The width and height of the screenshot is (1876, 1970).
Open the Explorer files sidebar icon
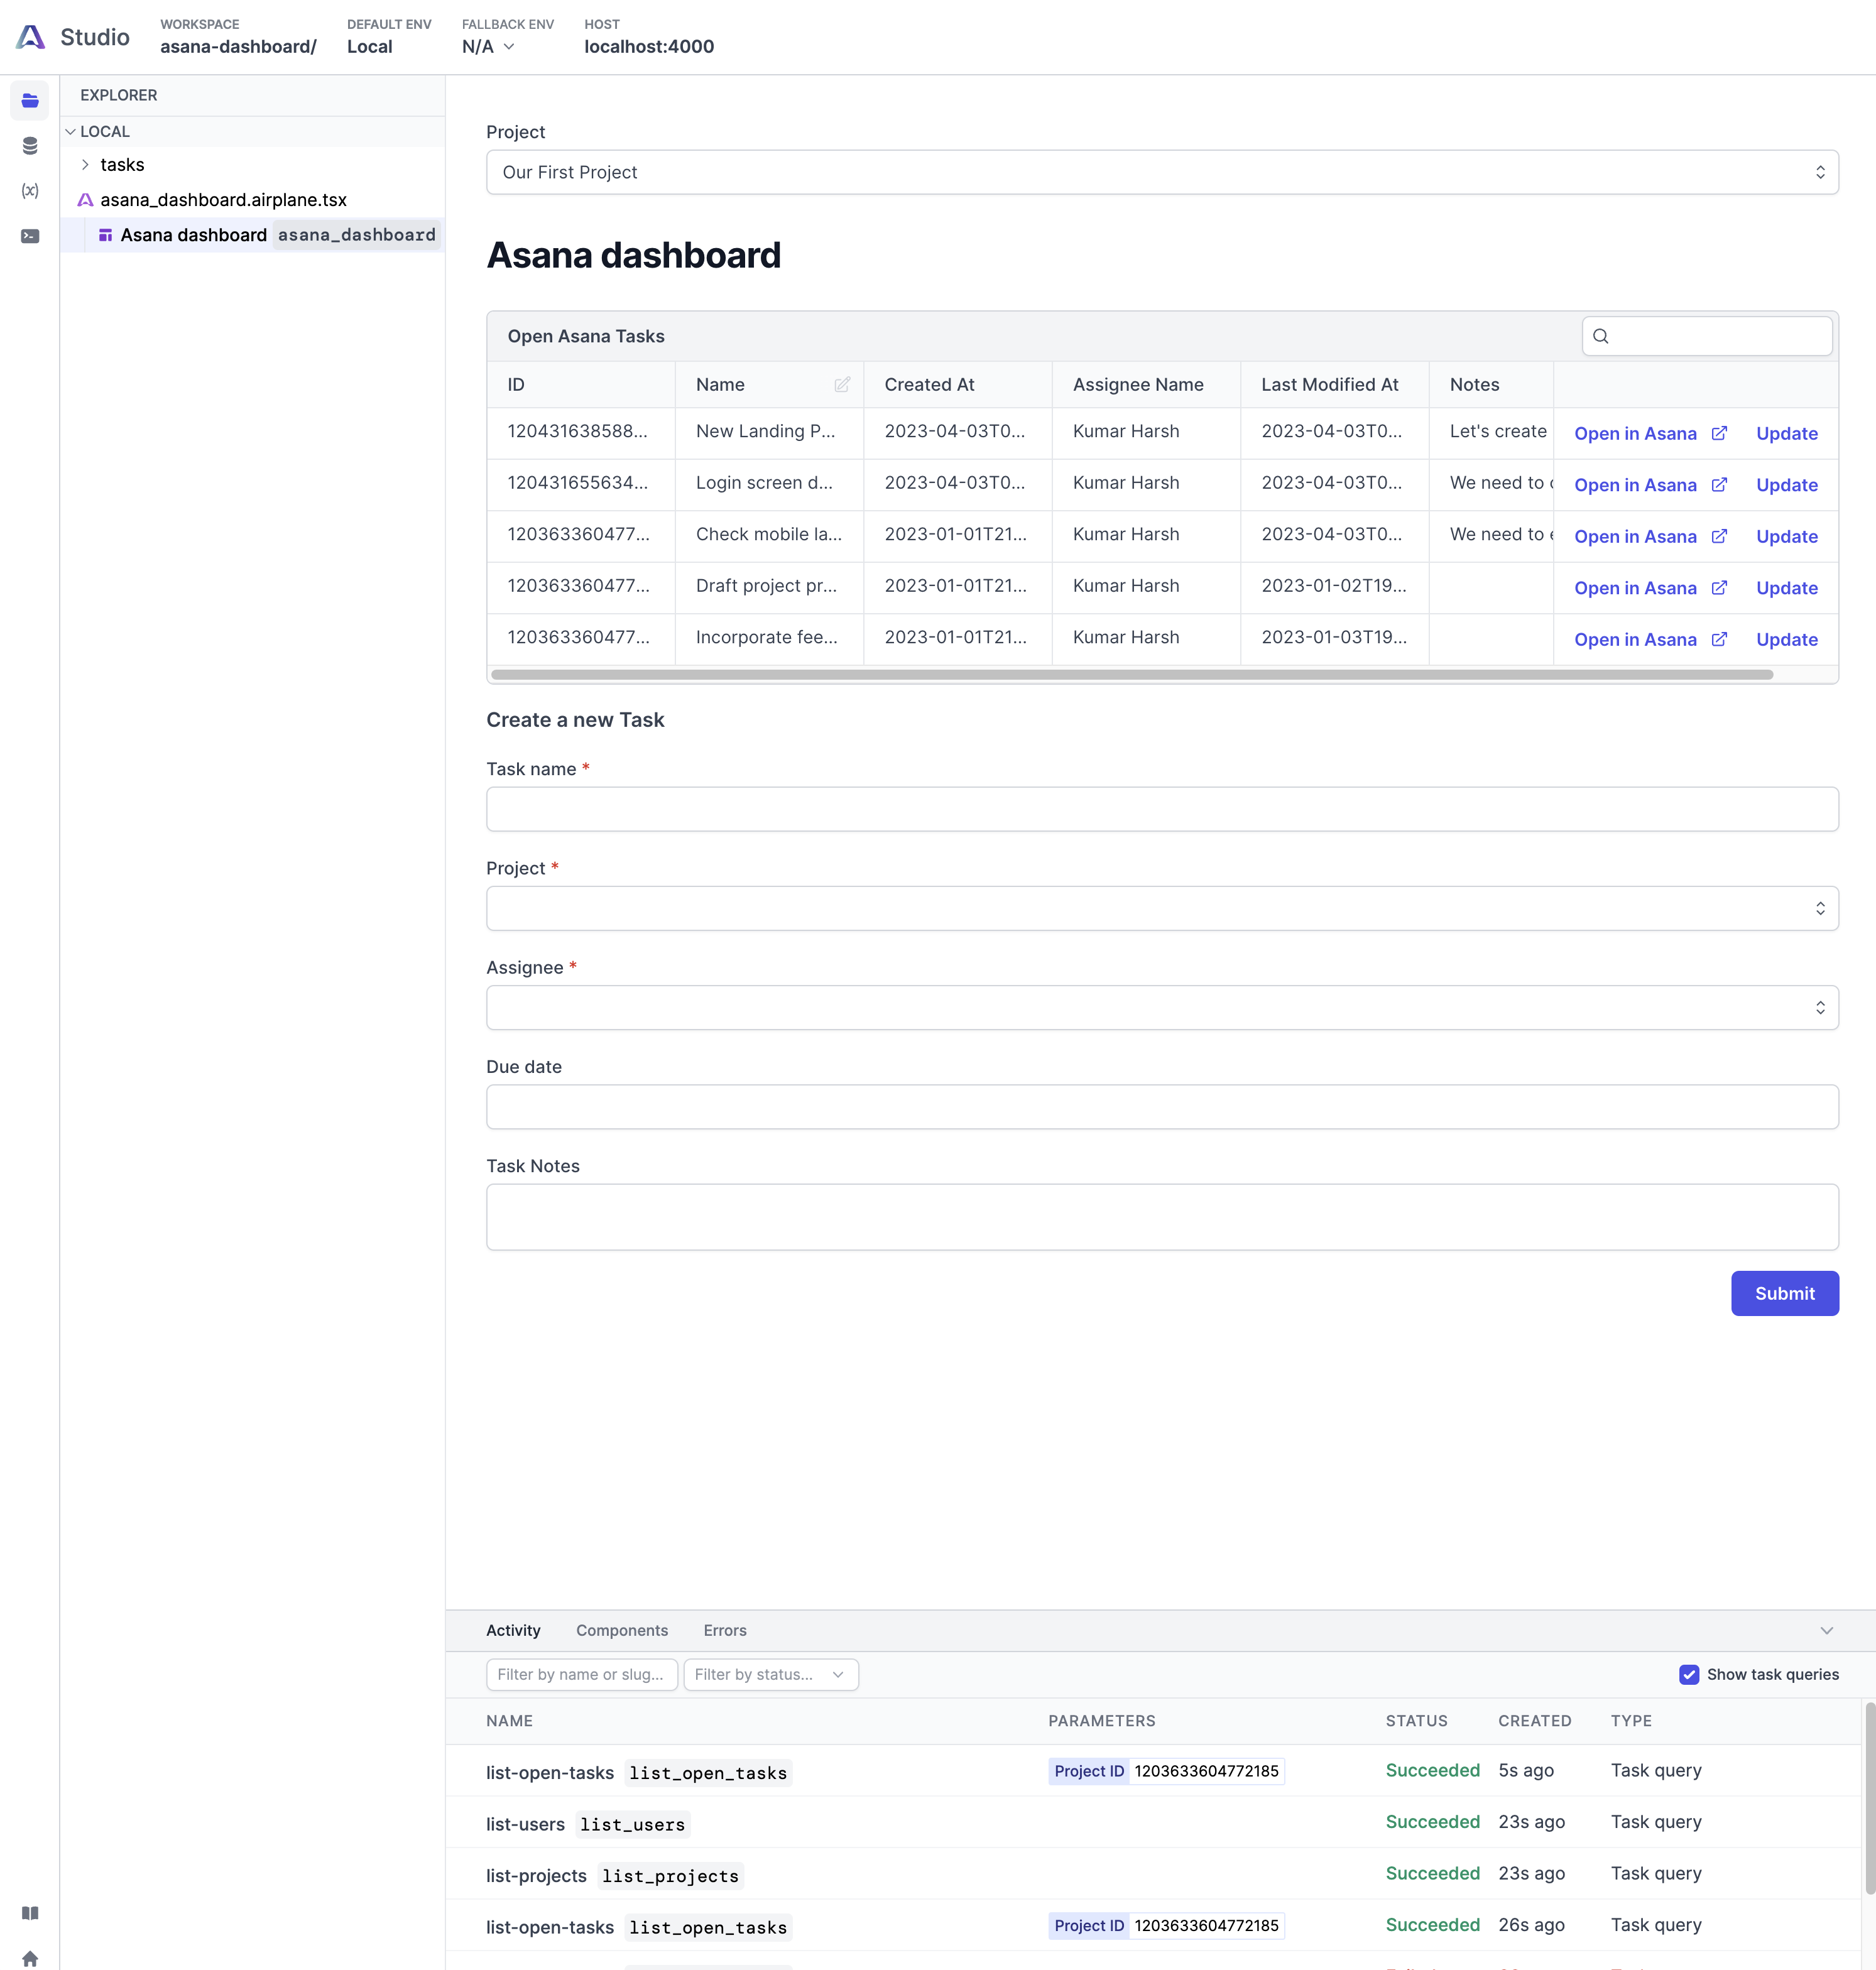[30, 101]
